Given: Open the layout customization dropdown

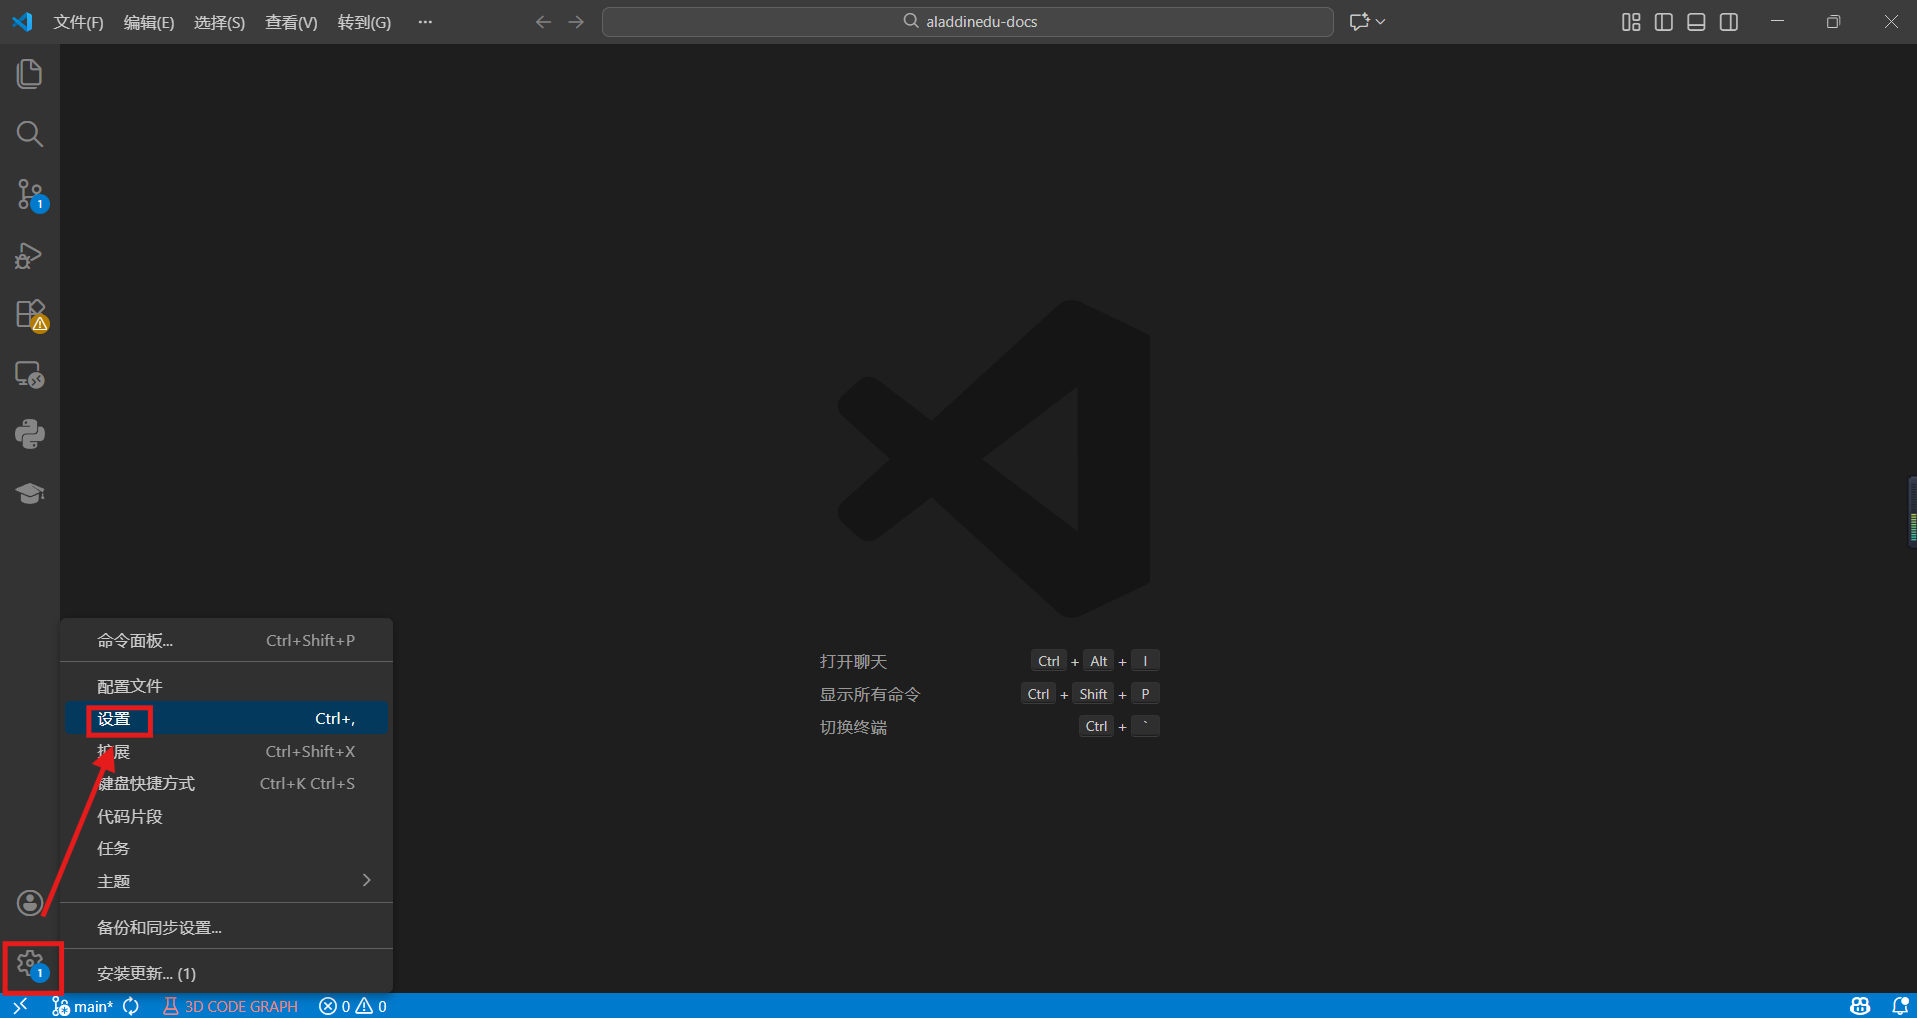Looking at the screenshot, I should point(1630,21).
